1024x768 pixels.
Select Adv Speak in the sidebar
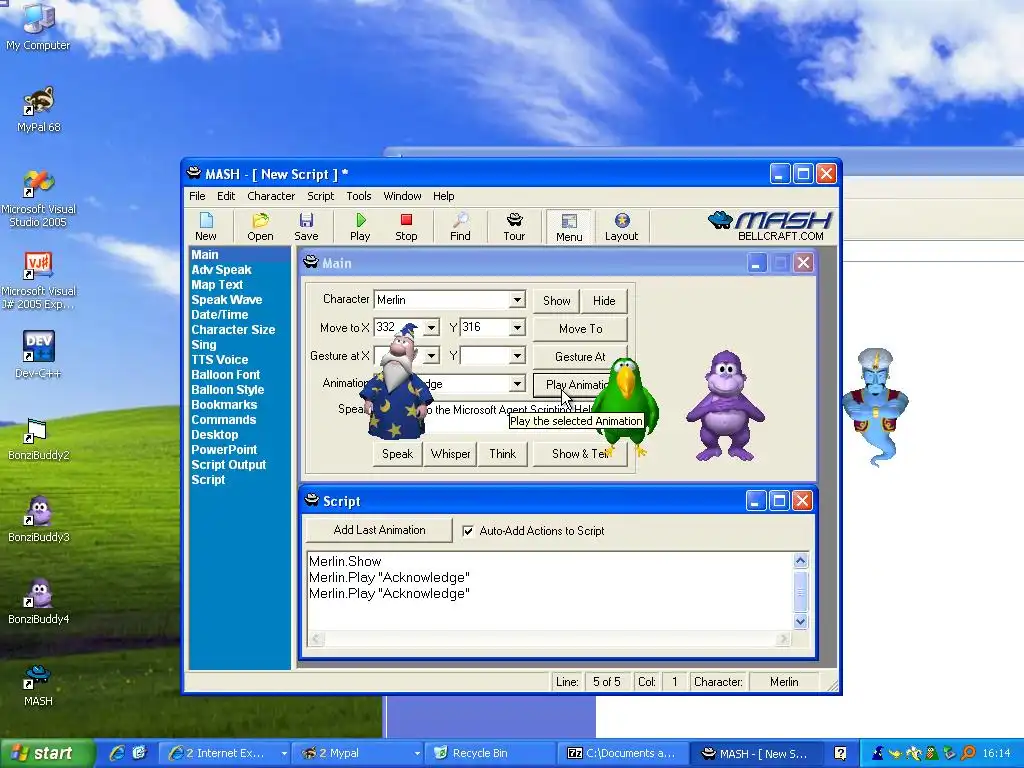coord(221,270)
